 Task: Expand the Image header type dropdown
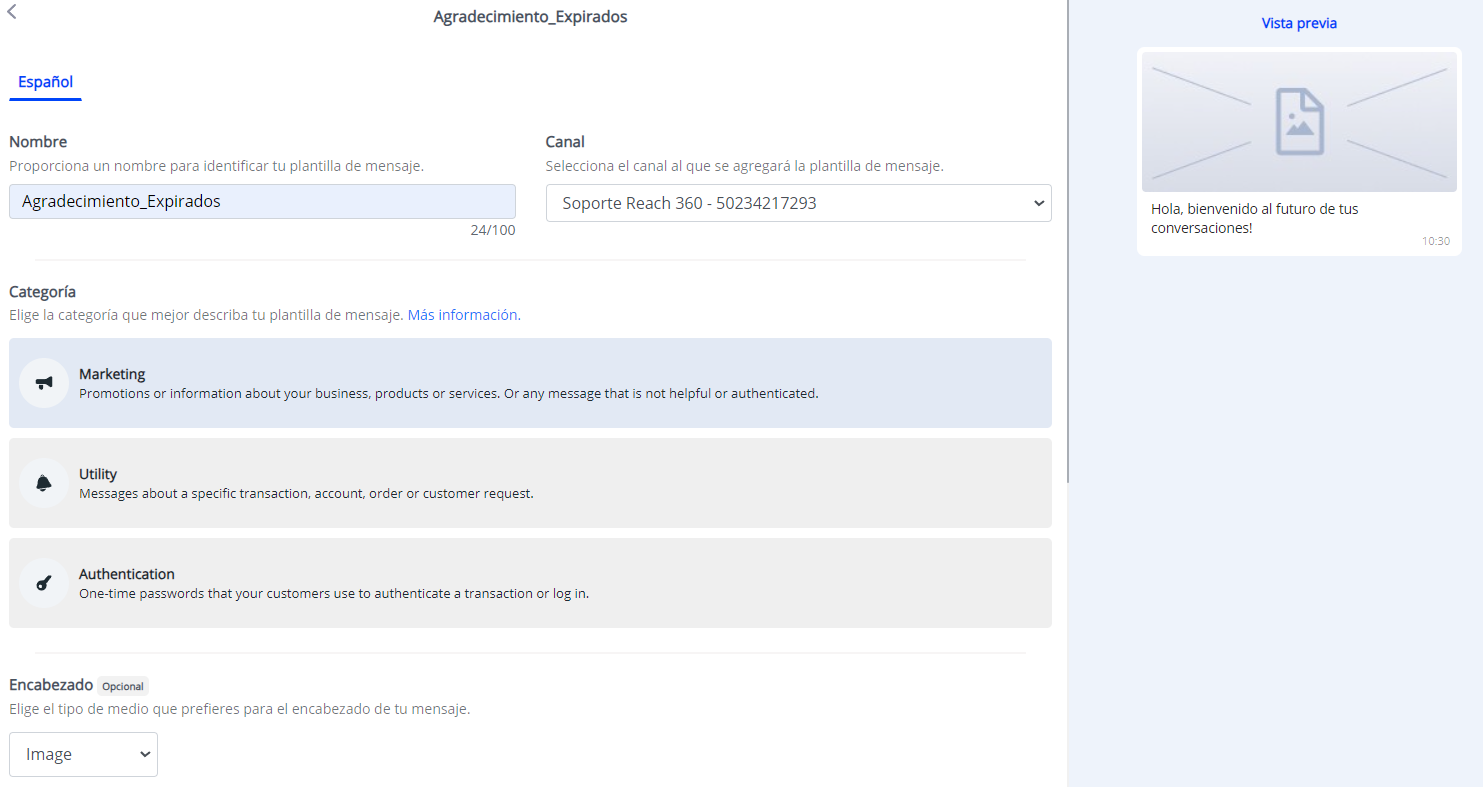pyautogui.click(x=83, y=754)
